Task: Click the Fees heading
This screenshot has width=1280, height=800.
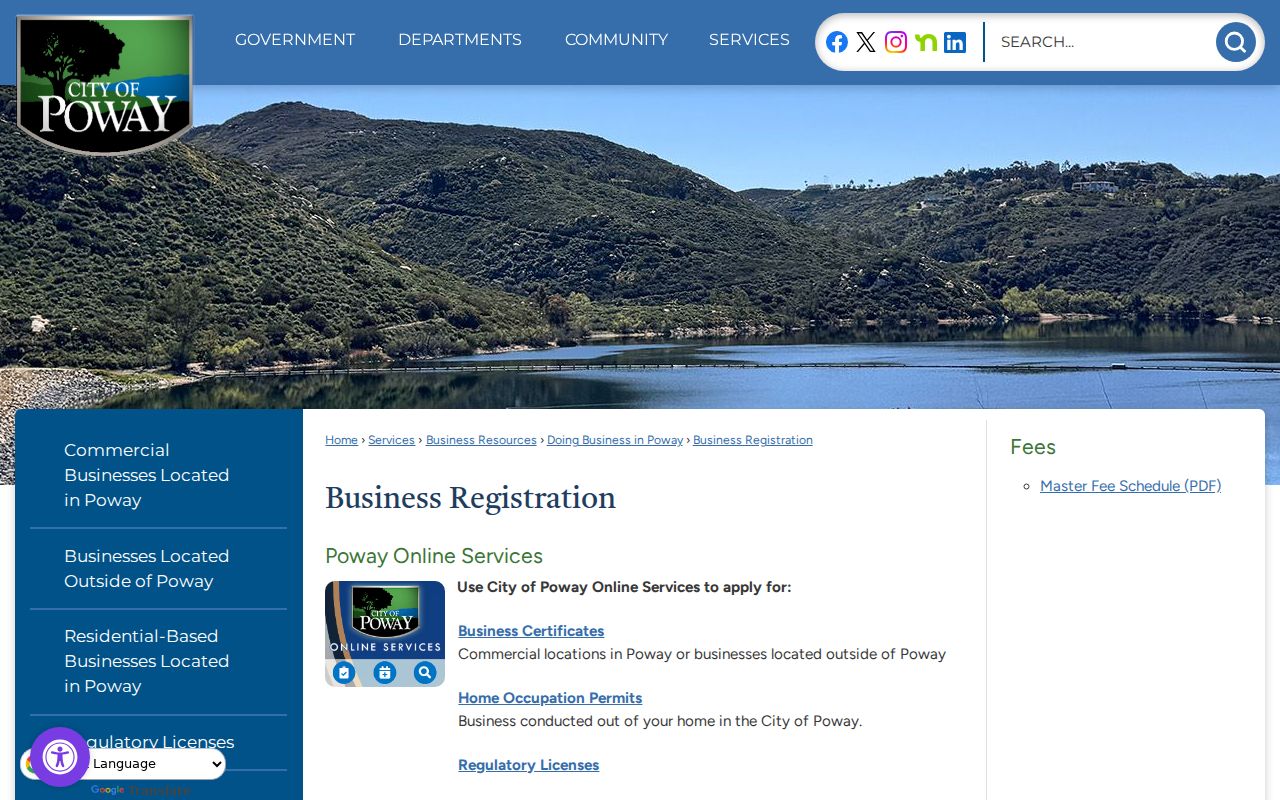Action: tap(1033, 447)
